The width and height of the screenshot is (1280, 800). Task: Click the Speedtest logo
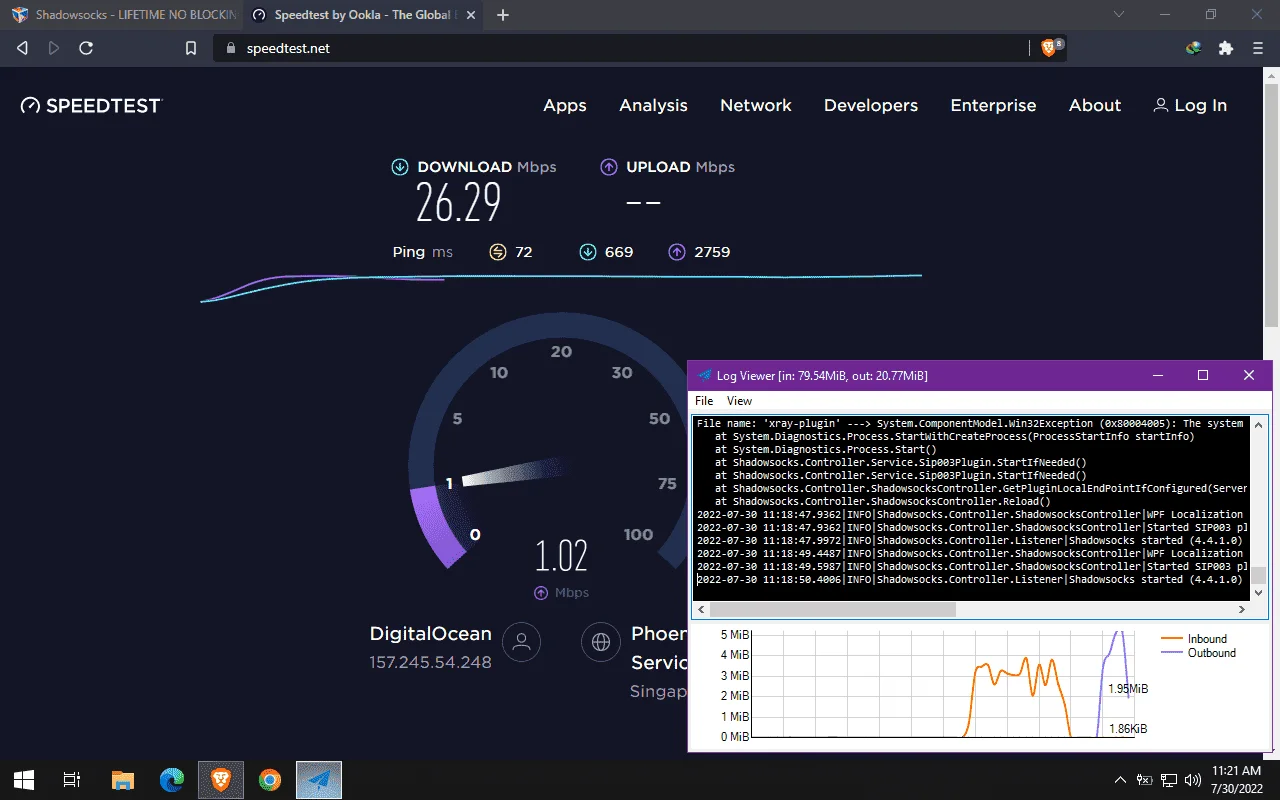click(x=91, y=105)
